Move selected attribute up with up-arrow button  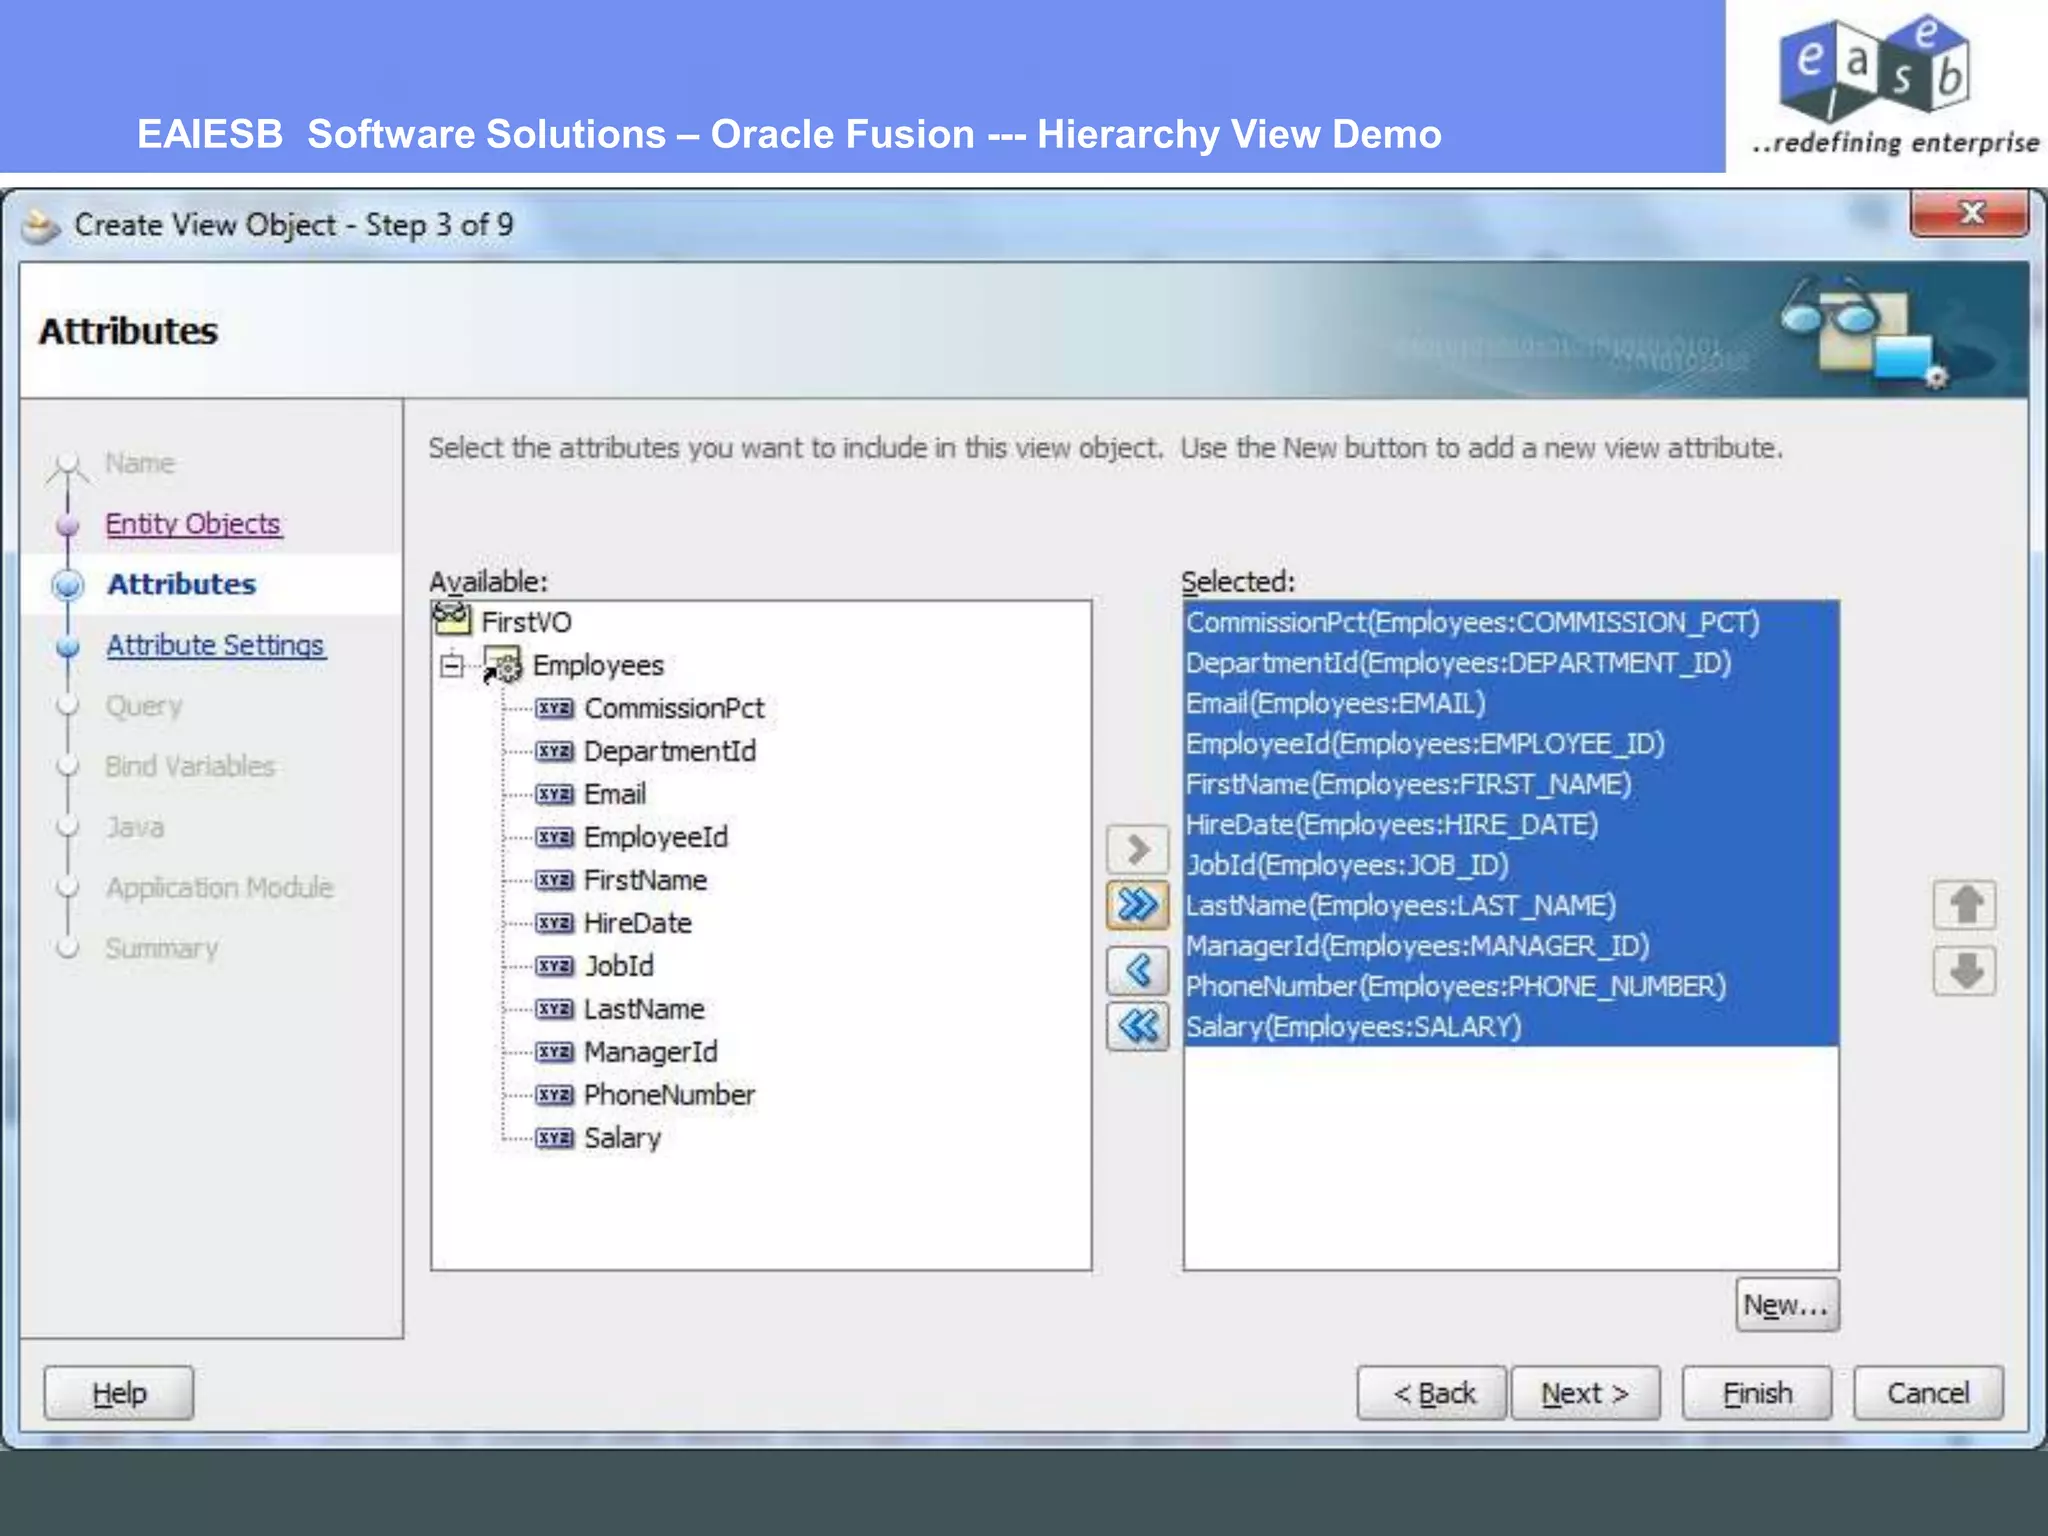coord(1965,905)
